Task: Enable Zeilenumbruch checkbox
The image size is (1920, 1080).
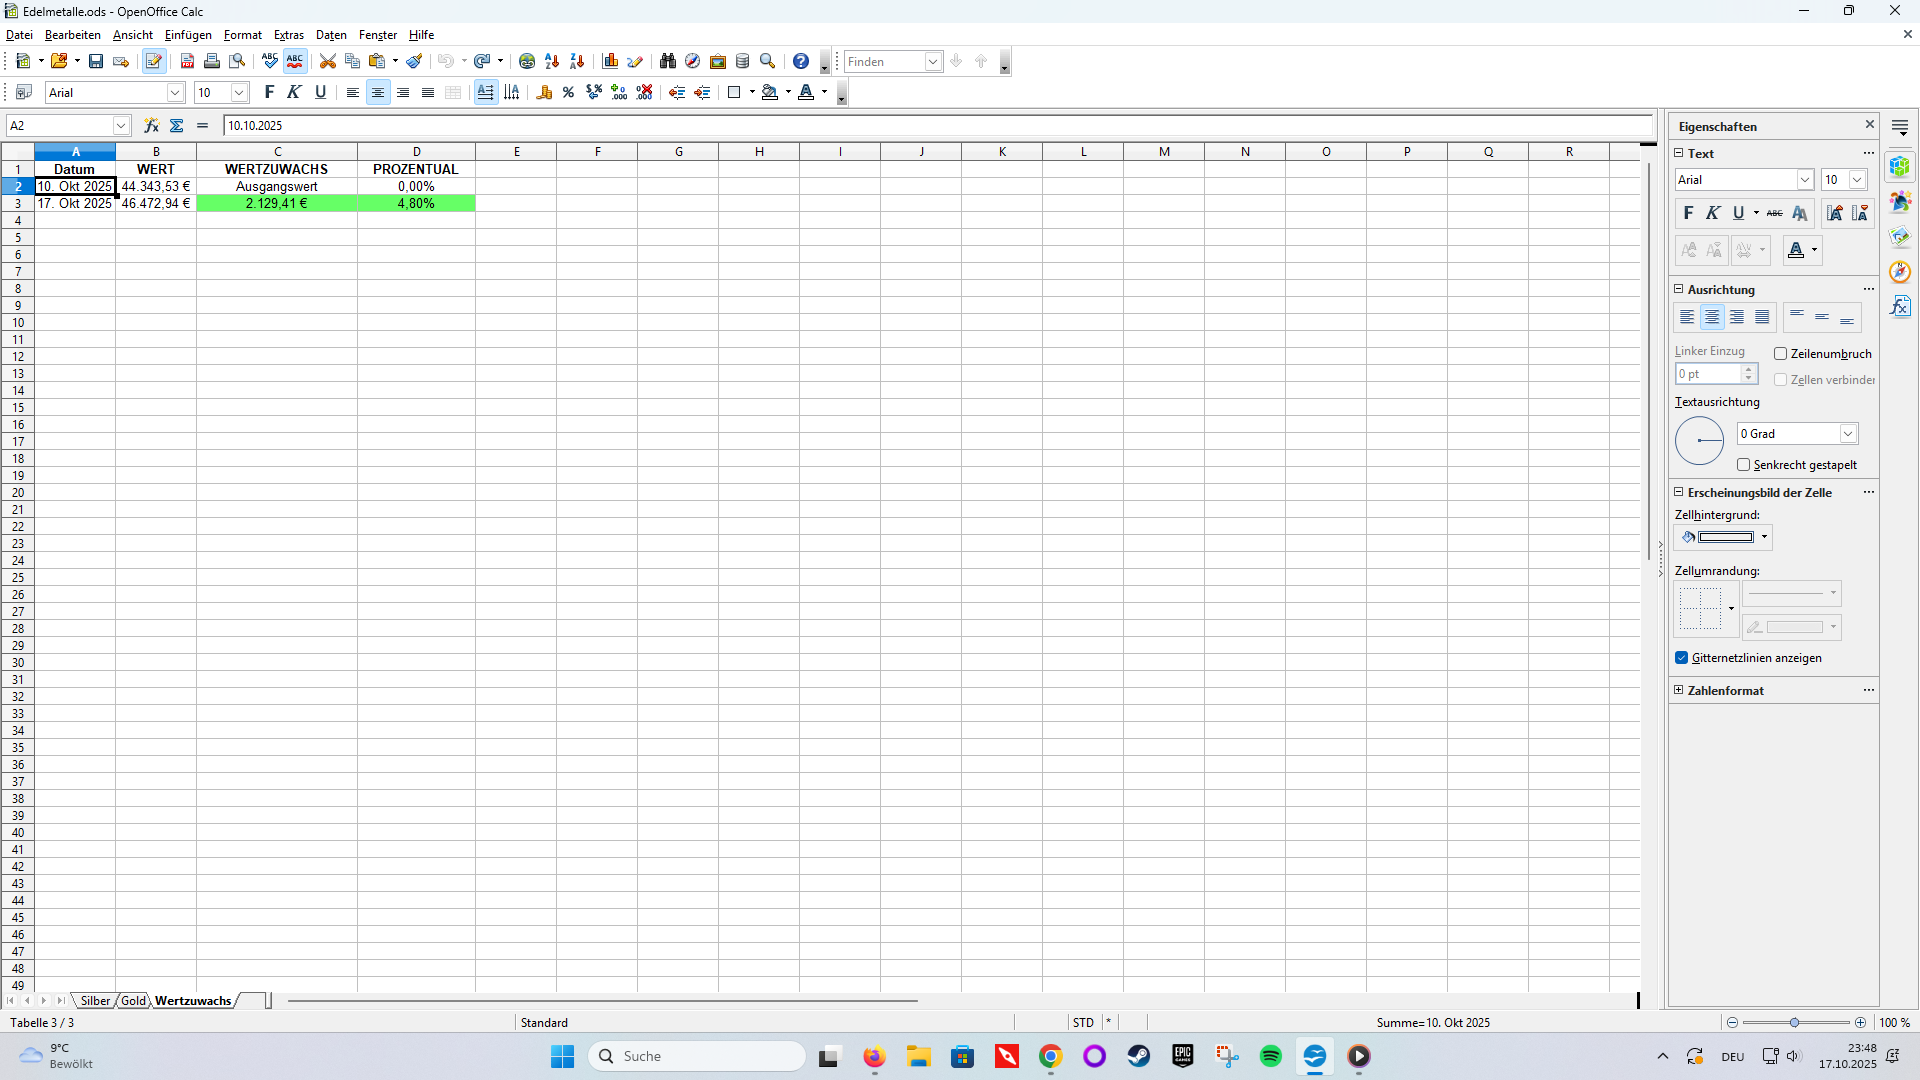Action: click(x=1781, y=354)
